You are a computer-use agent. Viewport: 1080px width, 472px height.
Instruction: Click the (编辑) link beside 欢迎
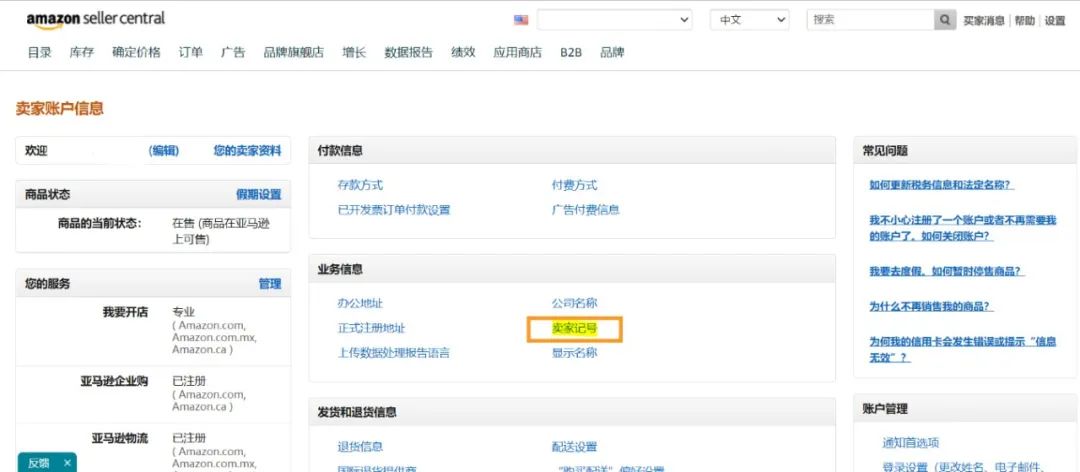pos(164,150)
